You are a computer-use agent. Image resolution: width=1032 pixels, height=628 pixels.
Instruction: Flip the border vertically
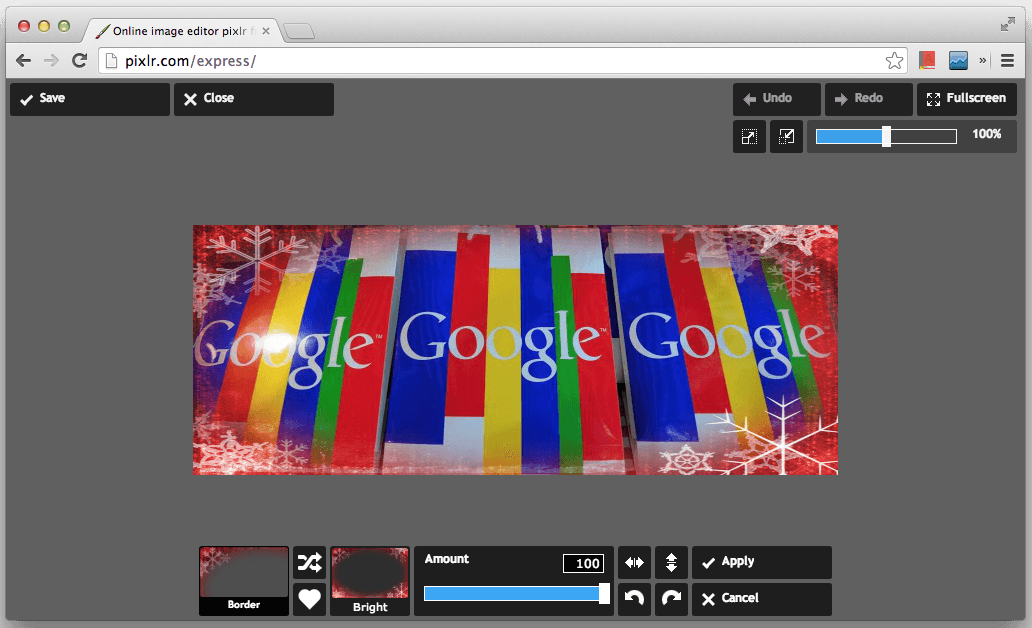[671, 562]
